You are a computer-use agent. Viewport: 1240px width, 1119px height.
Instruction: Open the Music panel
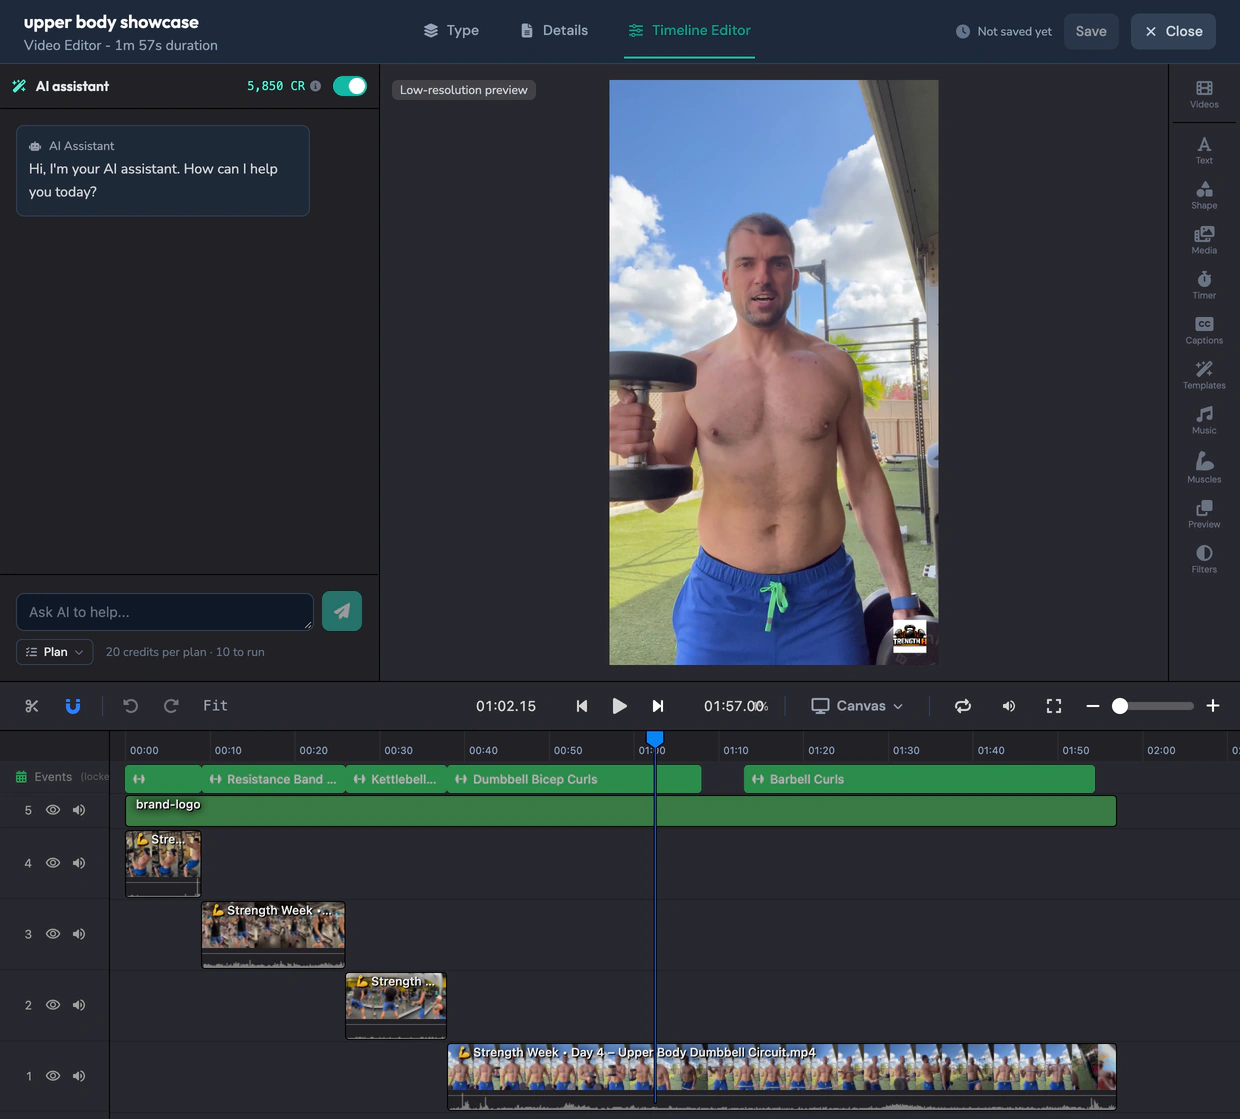click(x=1204, y=420)
